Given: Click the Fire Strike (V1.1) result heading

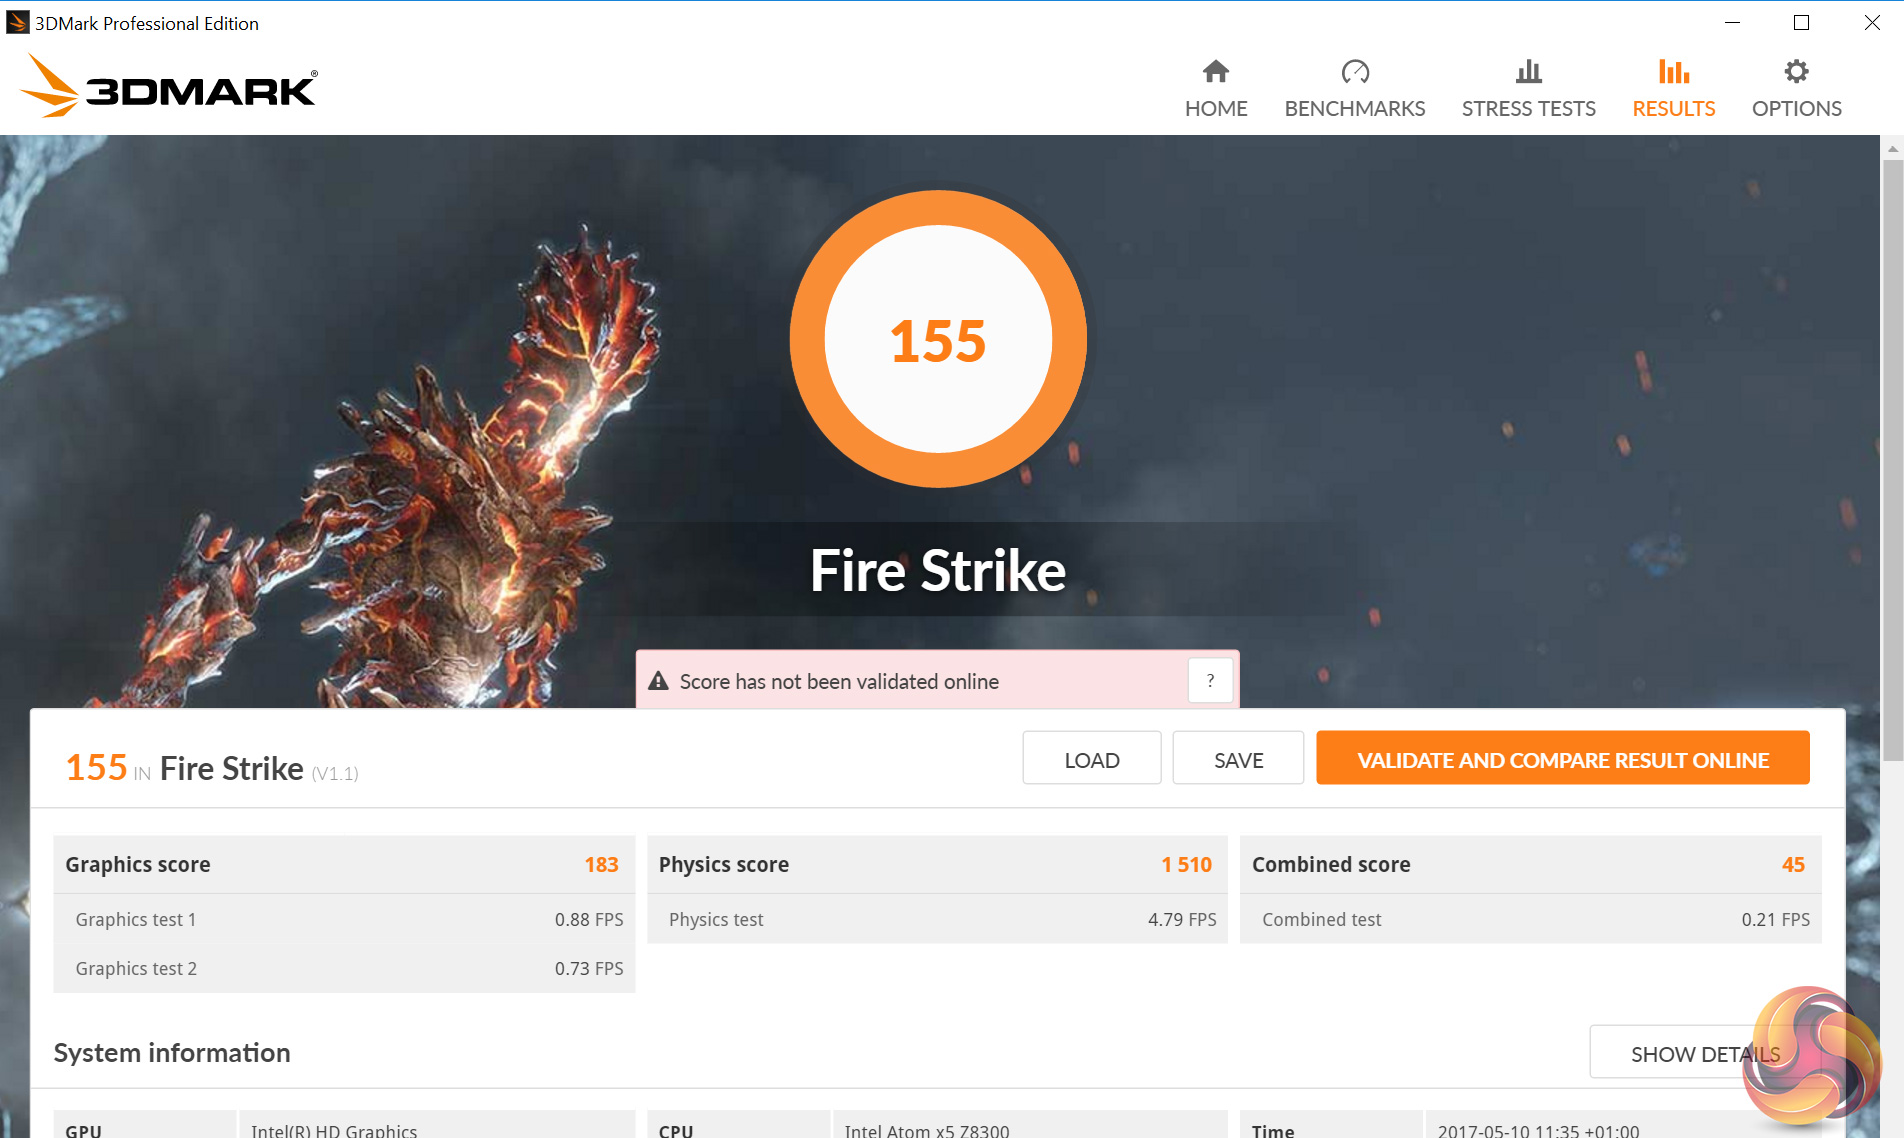Looking at the screenshot, I should (x=212, y=768).
